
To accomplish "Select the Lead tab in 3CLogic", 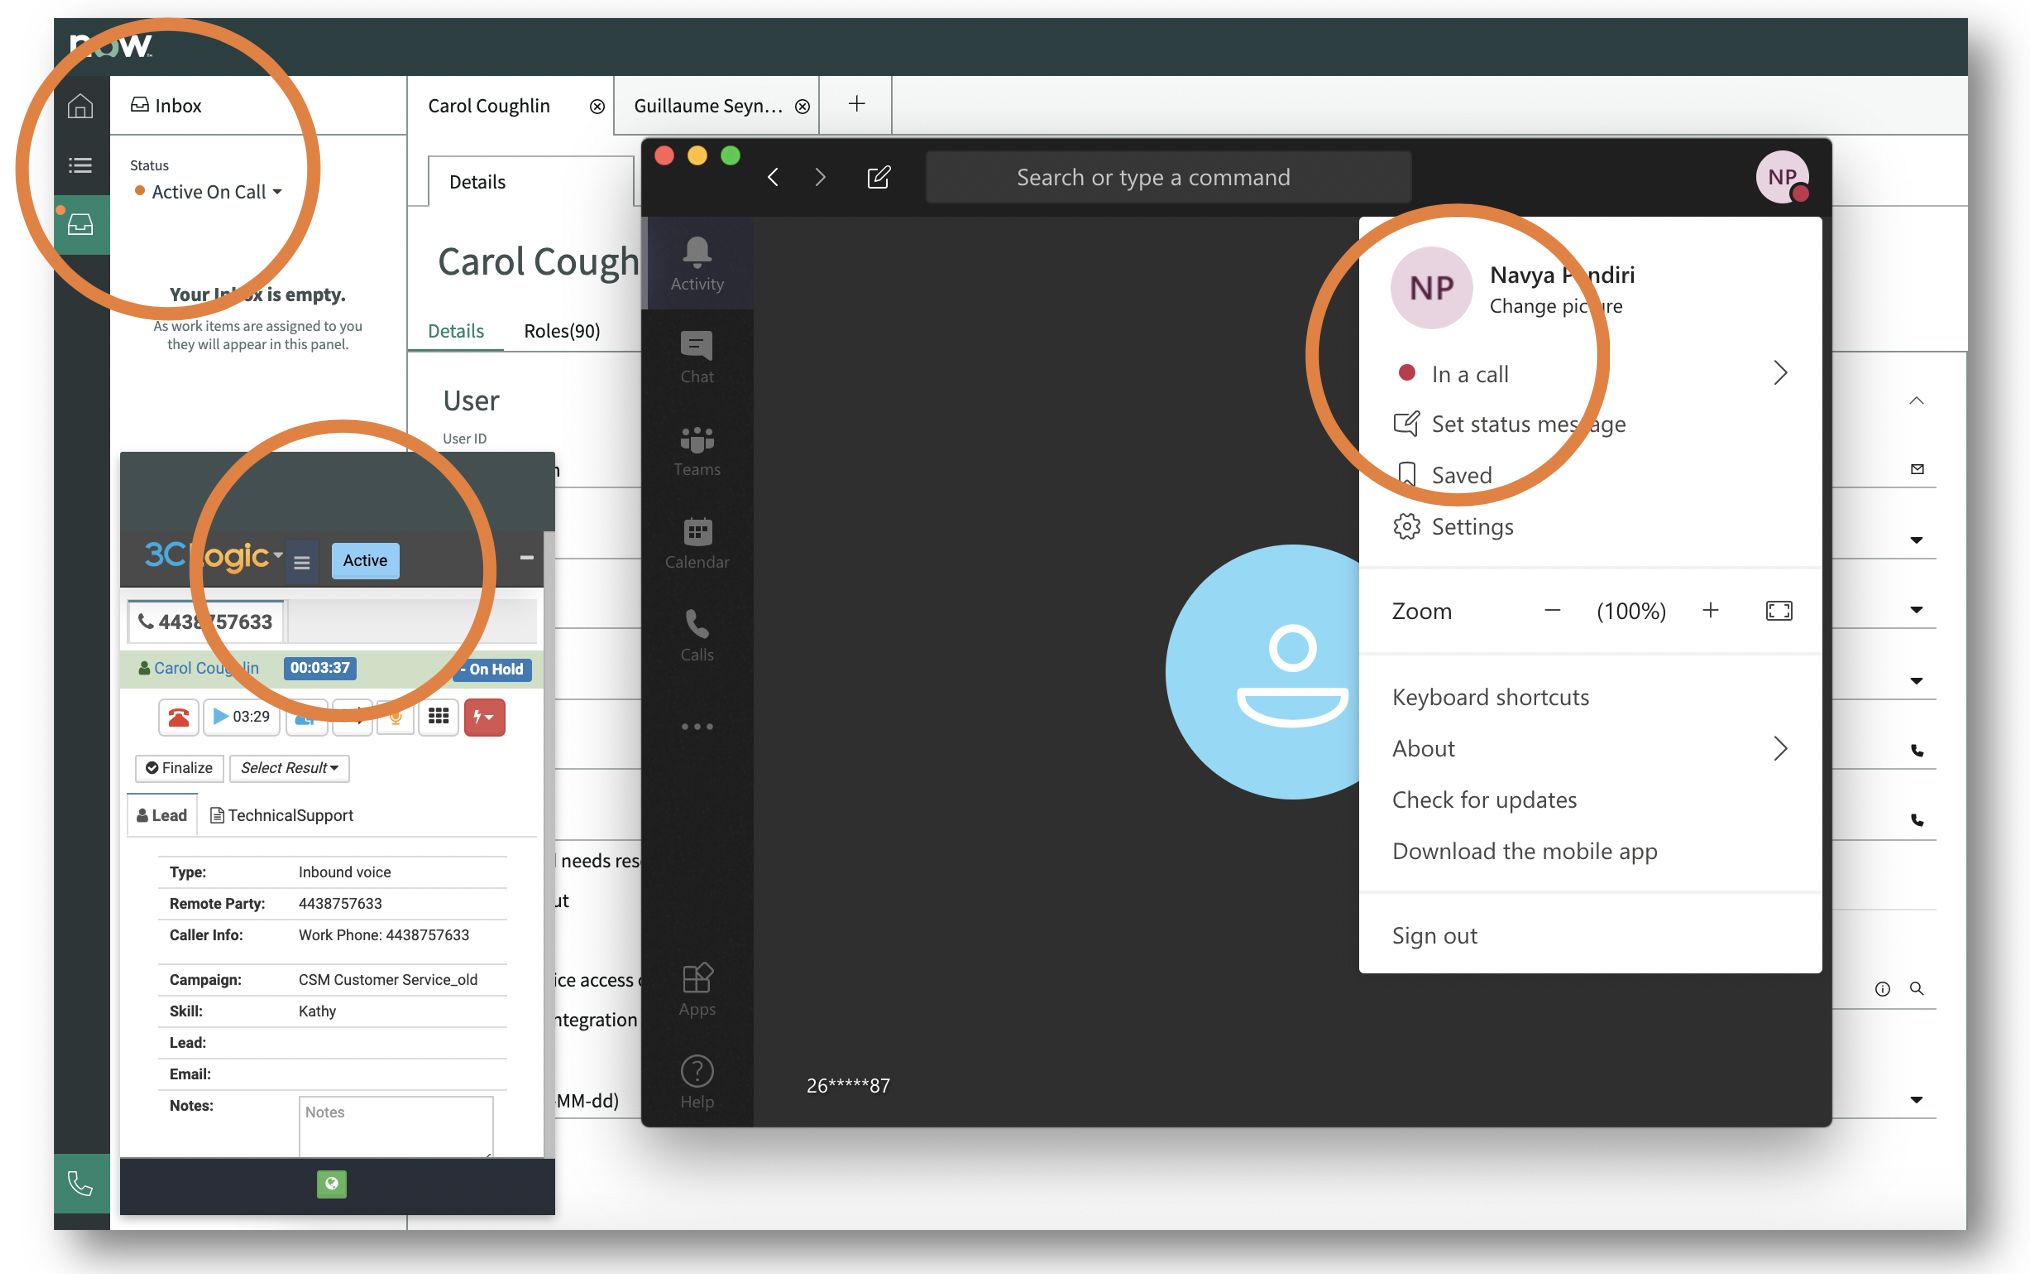I will point(162,816).
